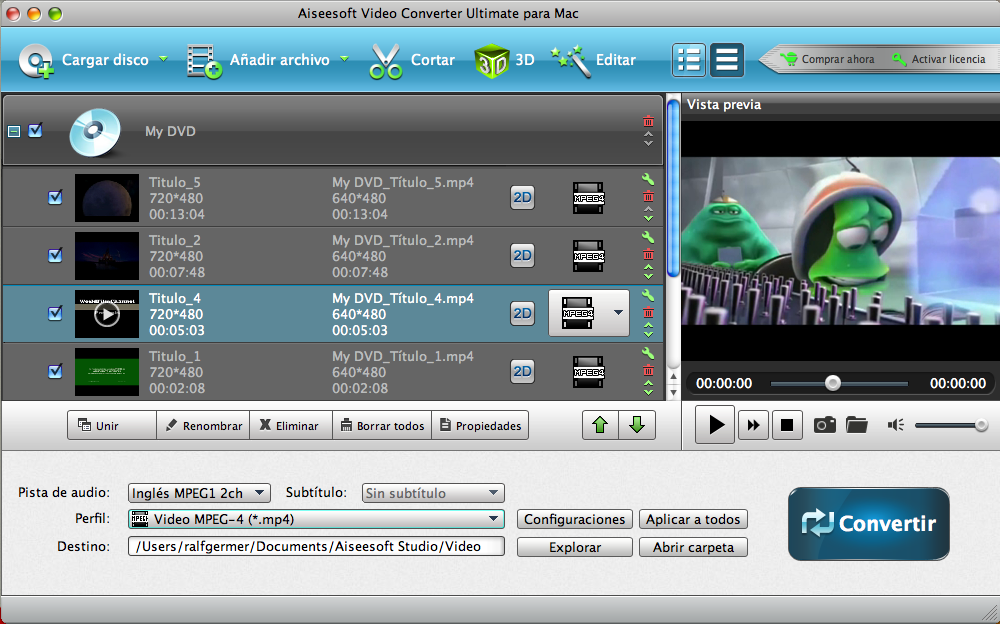Click the Añadir archivo film icon
The height and width of the screenshot is (624, 1000).
203,61
